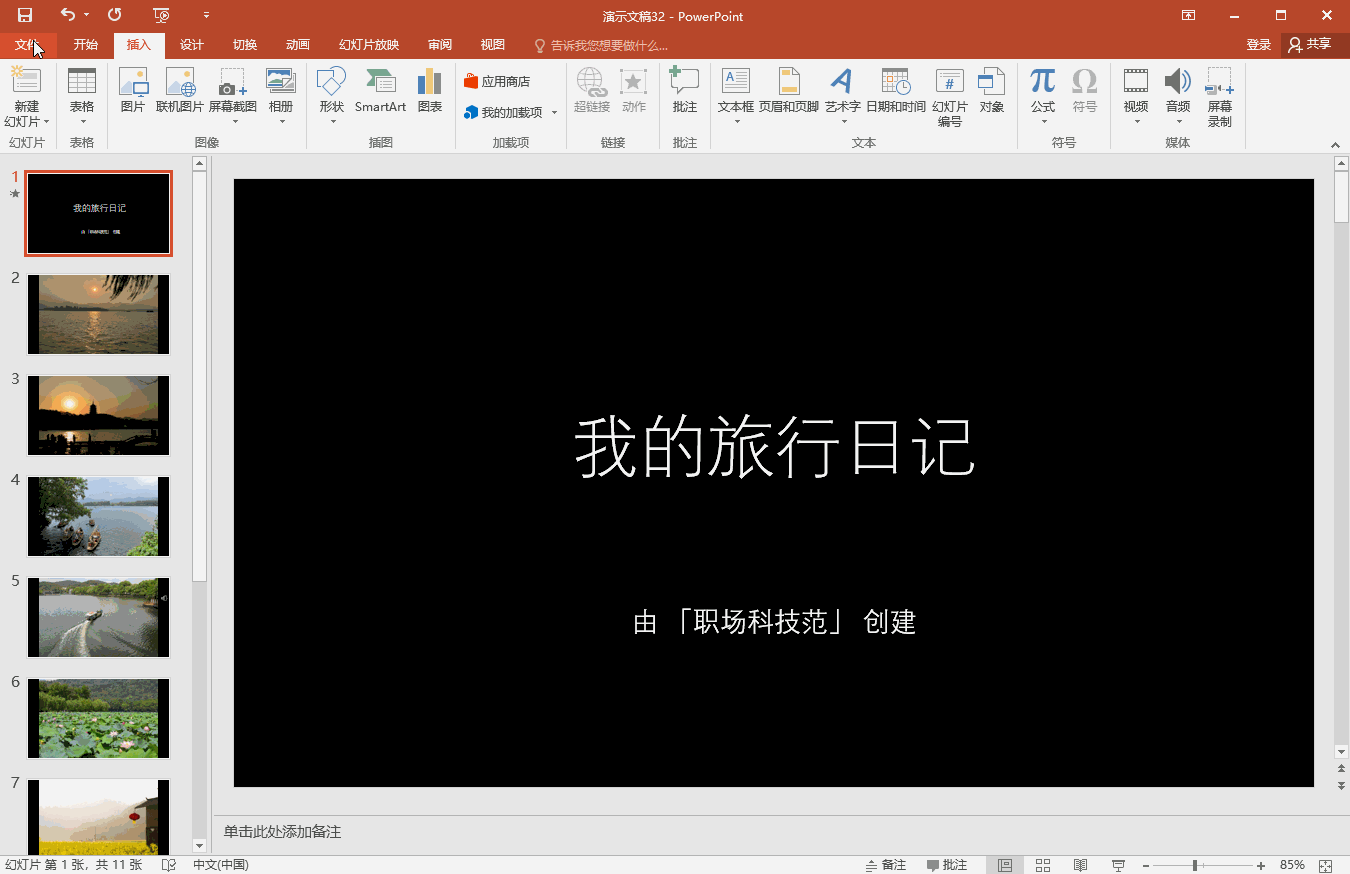Click spell check icon in status bar

tap(169, 865)
